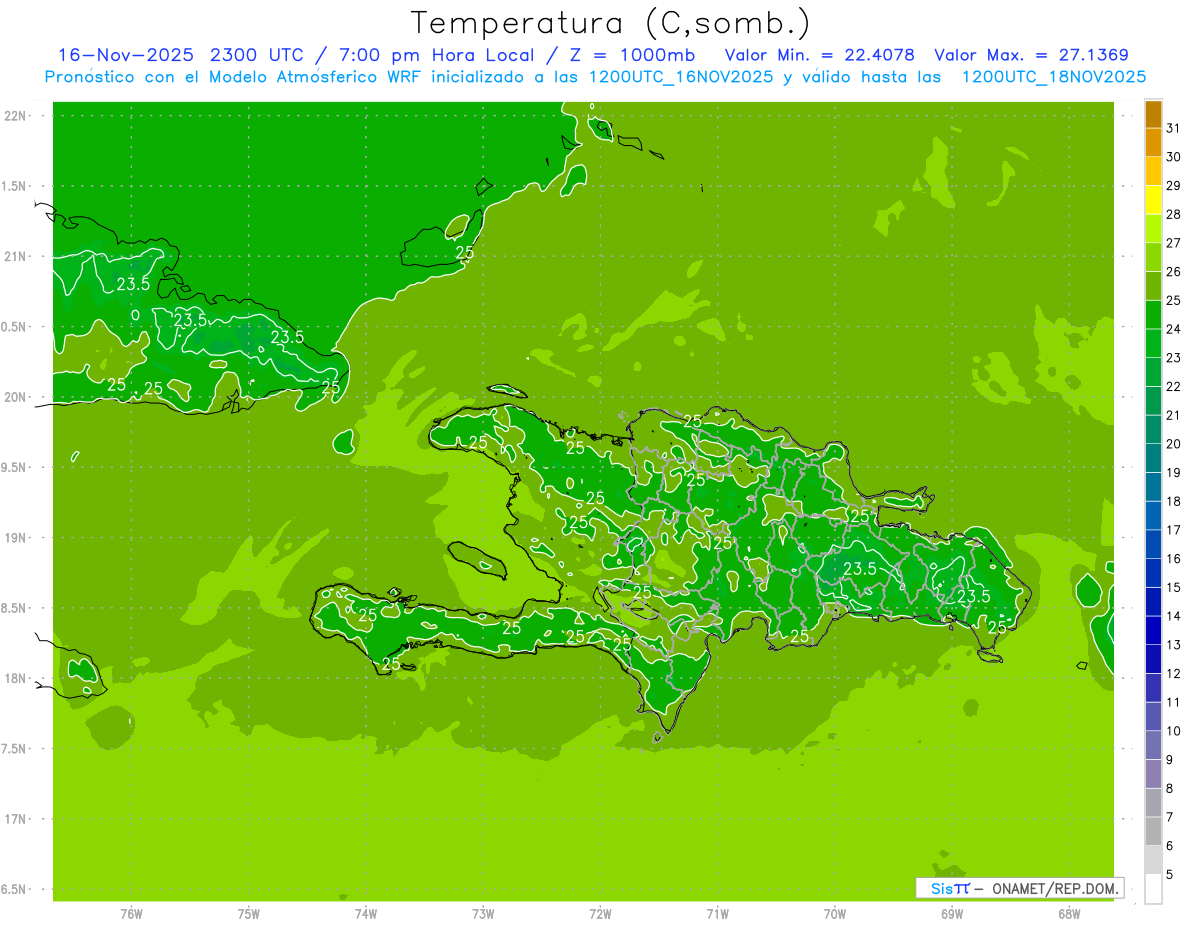Click the '70W' longitude axis label
The image size is (1200, 927).
pyautogui.click(x=834, y=914)
